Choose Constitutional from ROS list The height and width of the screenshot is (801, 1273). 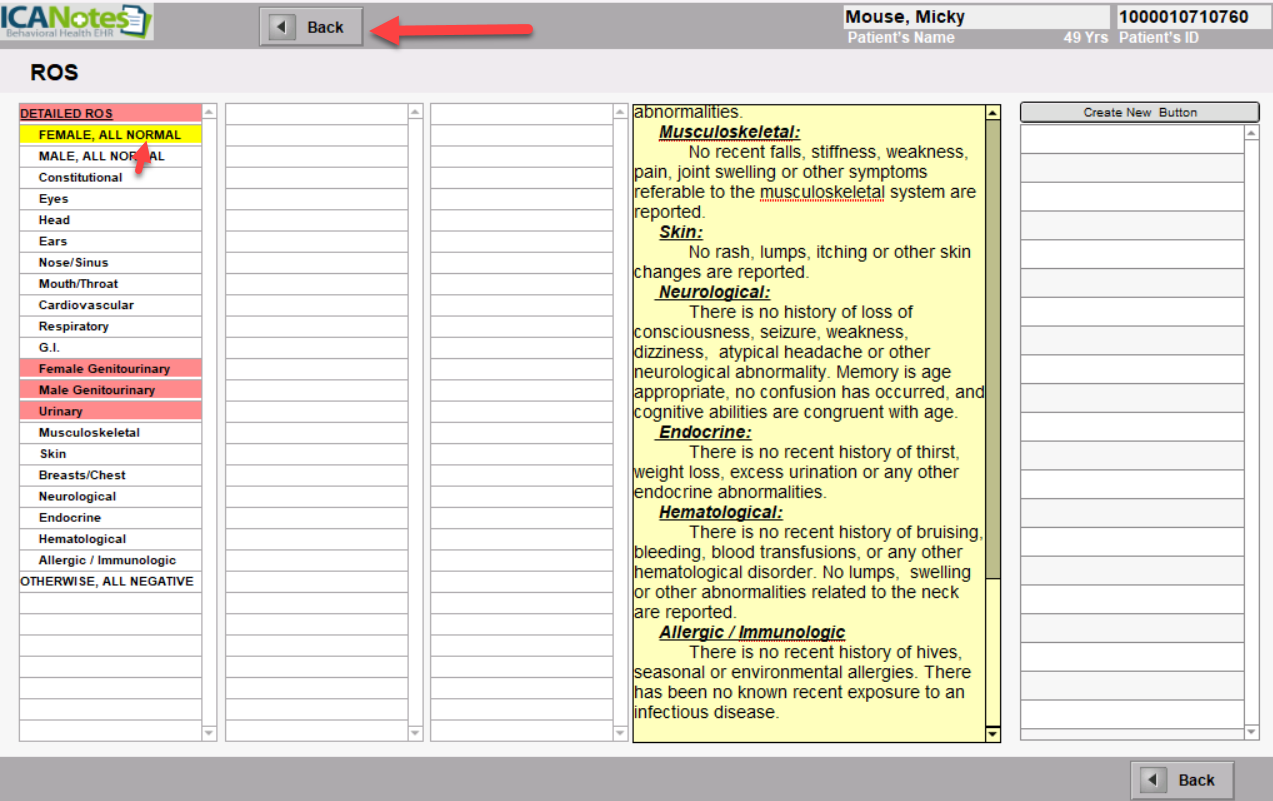80,178
